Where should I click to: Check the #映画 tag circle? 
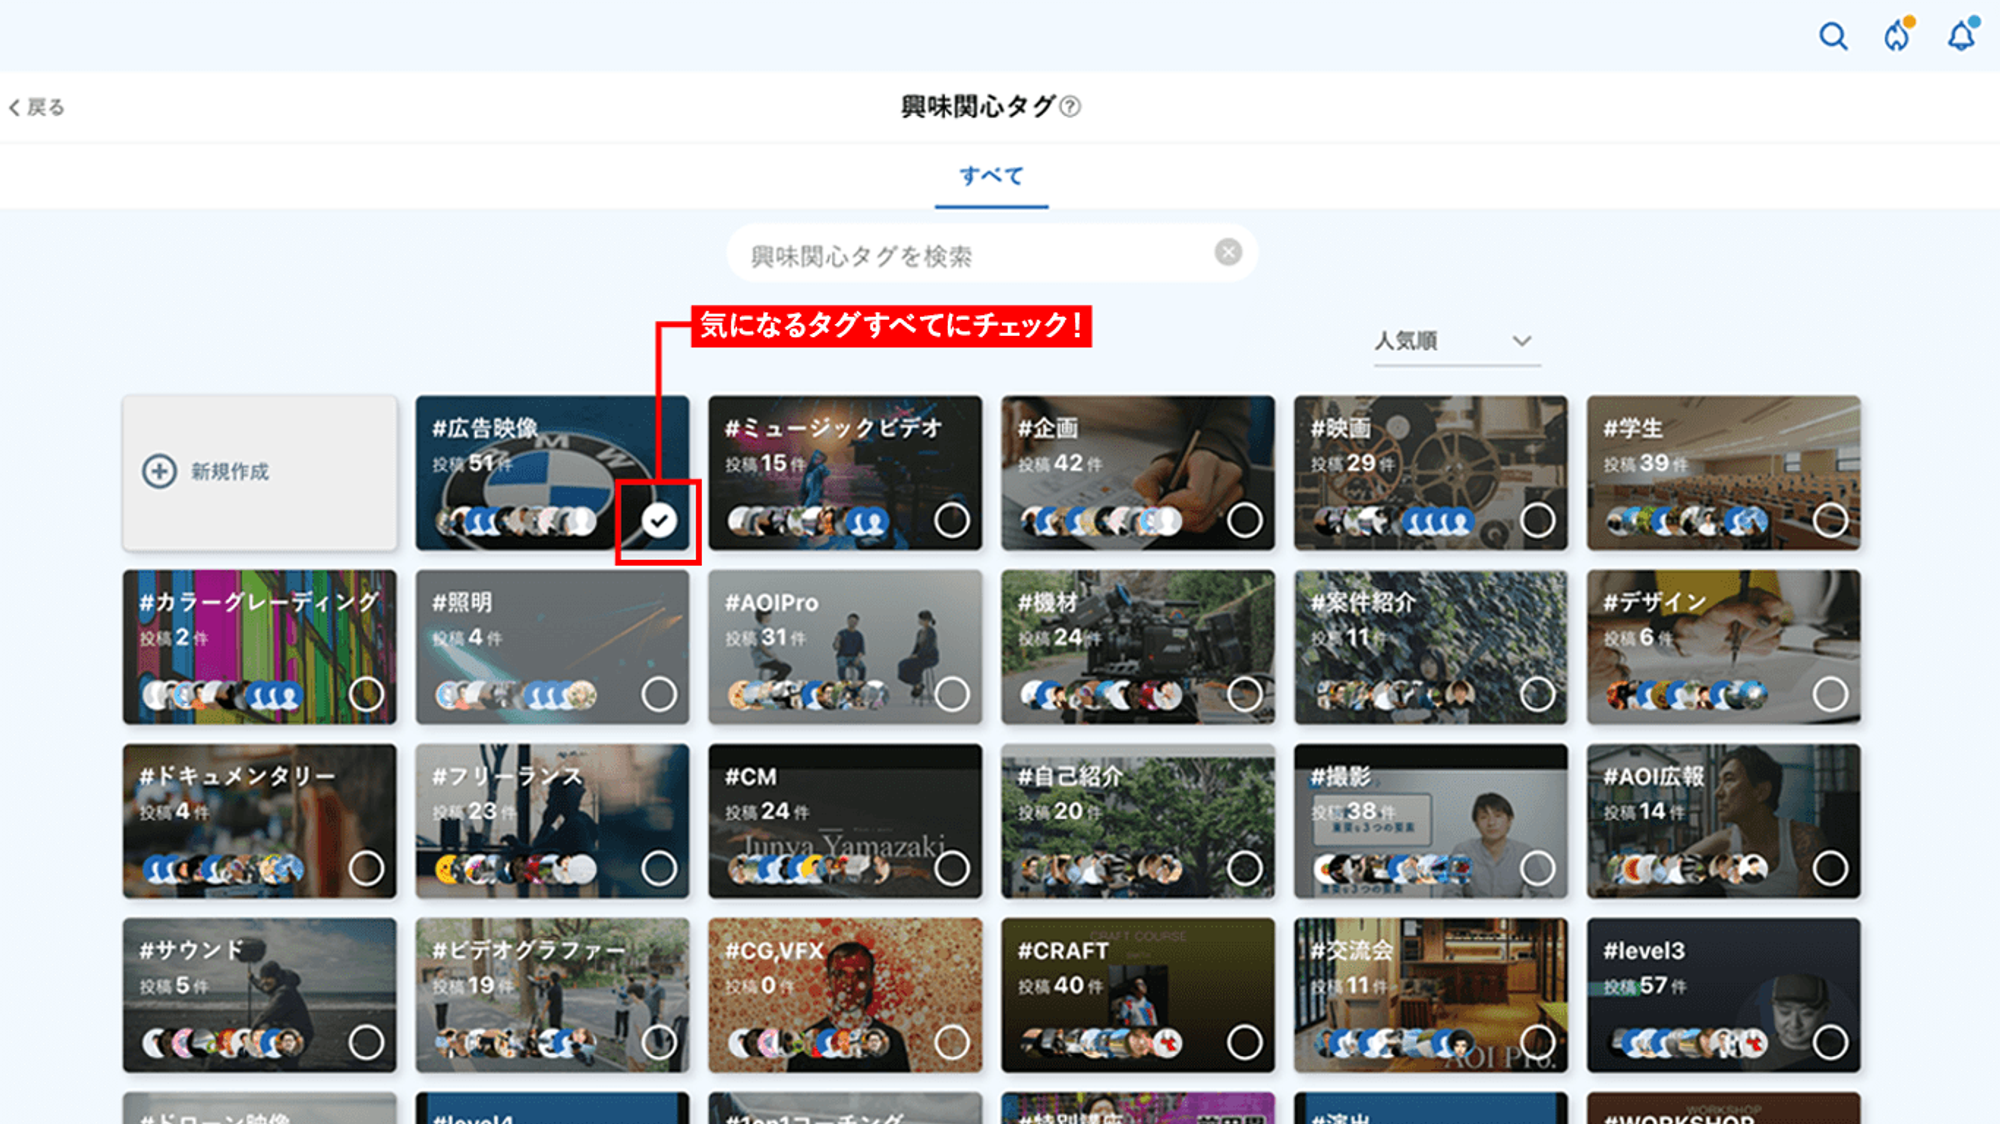(x=1538, y=520)
